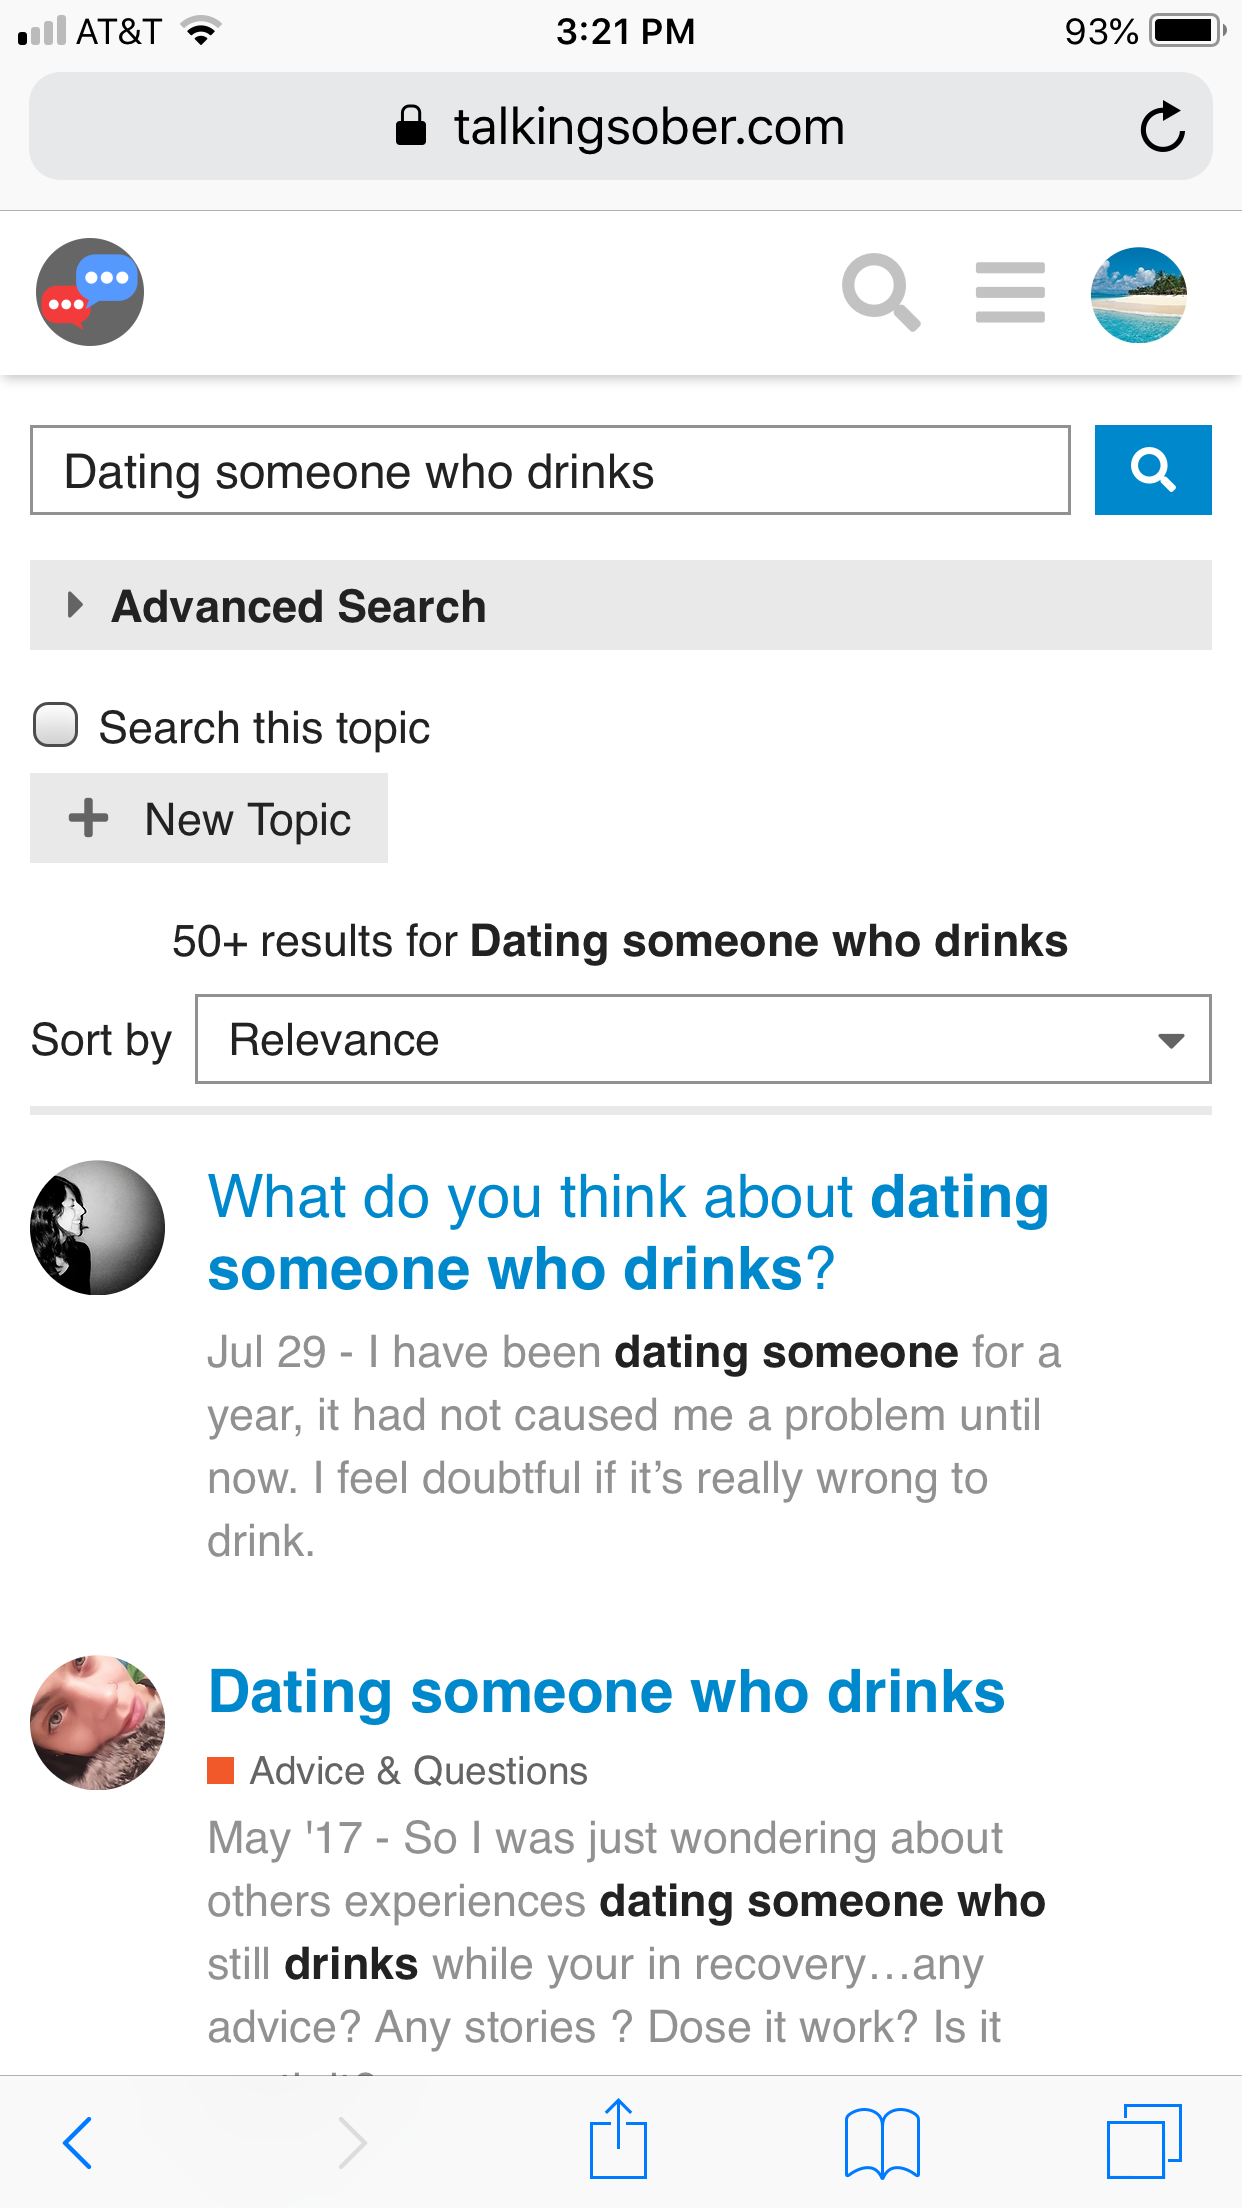Image resolution: width=1242 pixels, height=2208 pixels.
Task: Open Safari bookmarks
Action: coord(881,2142)
